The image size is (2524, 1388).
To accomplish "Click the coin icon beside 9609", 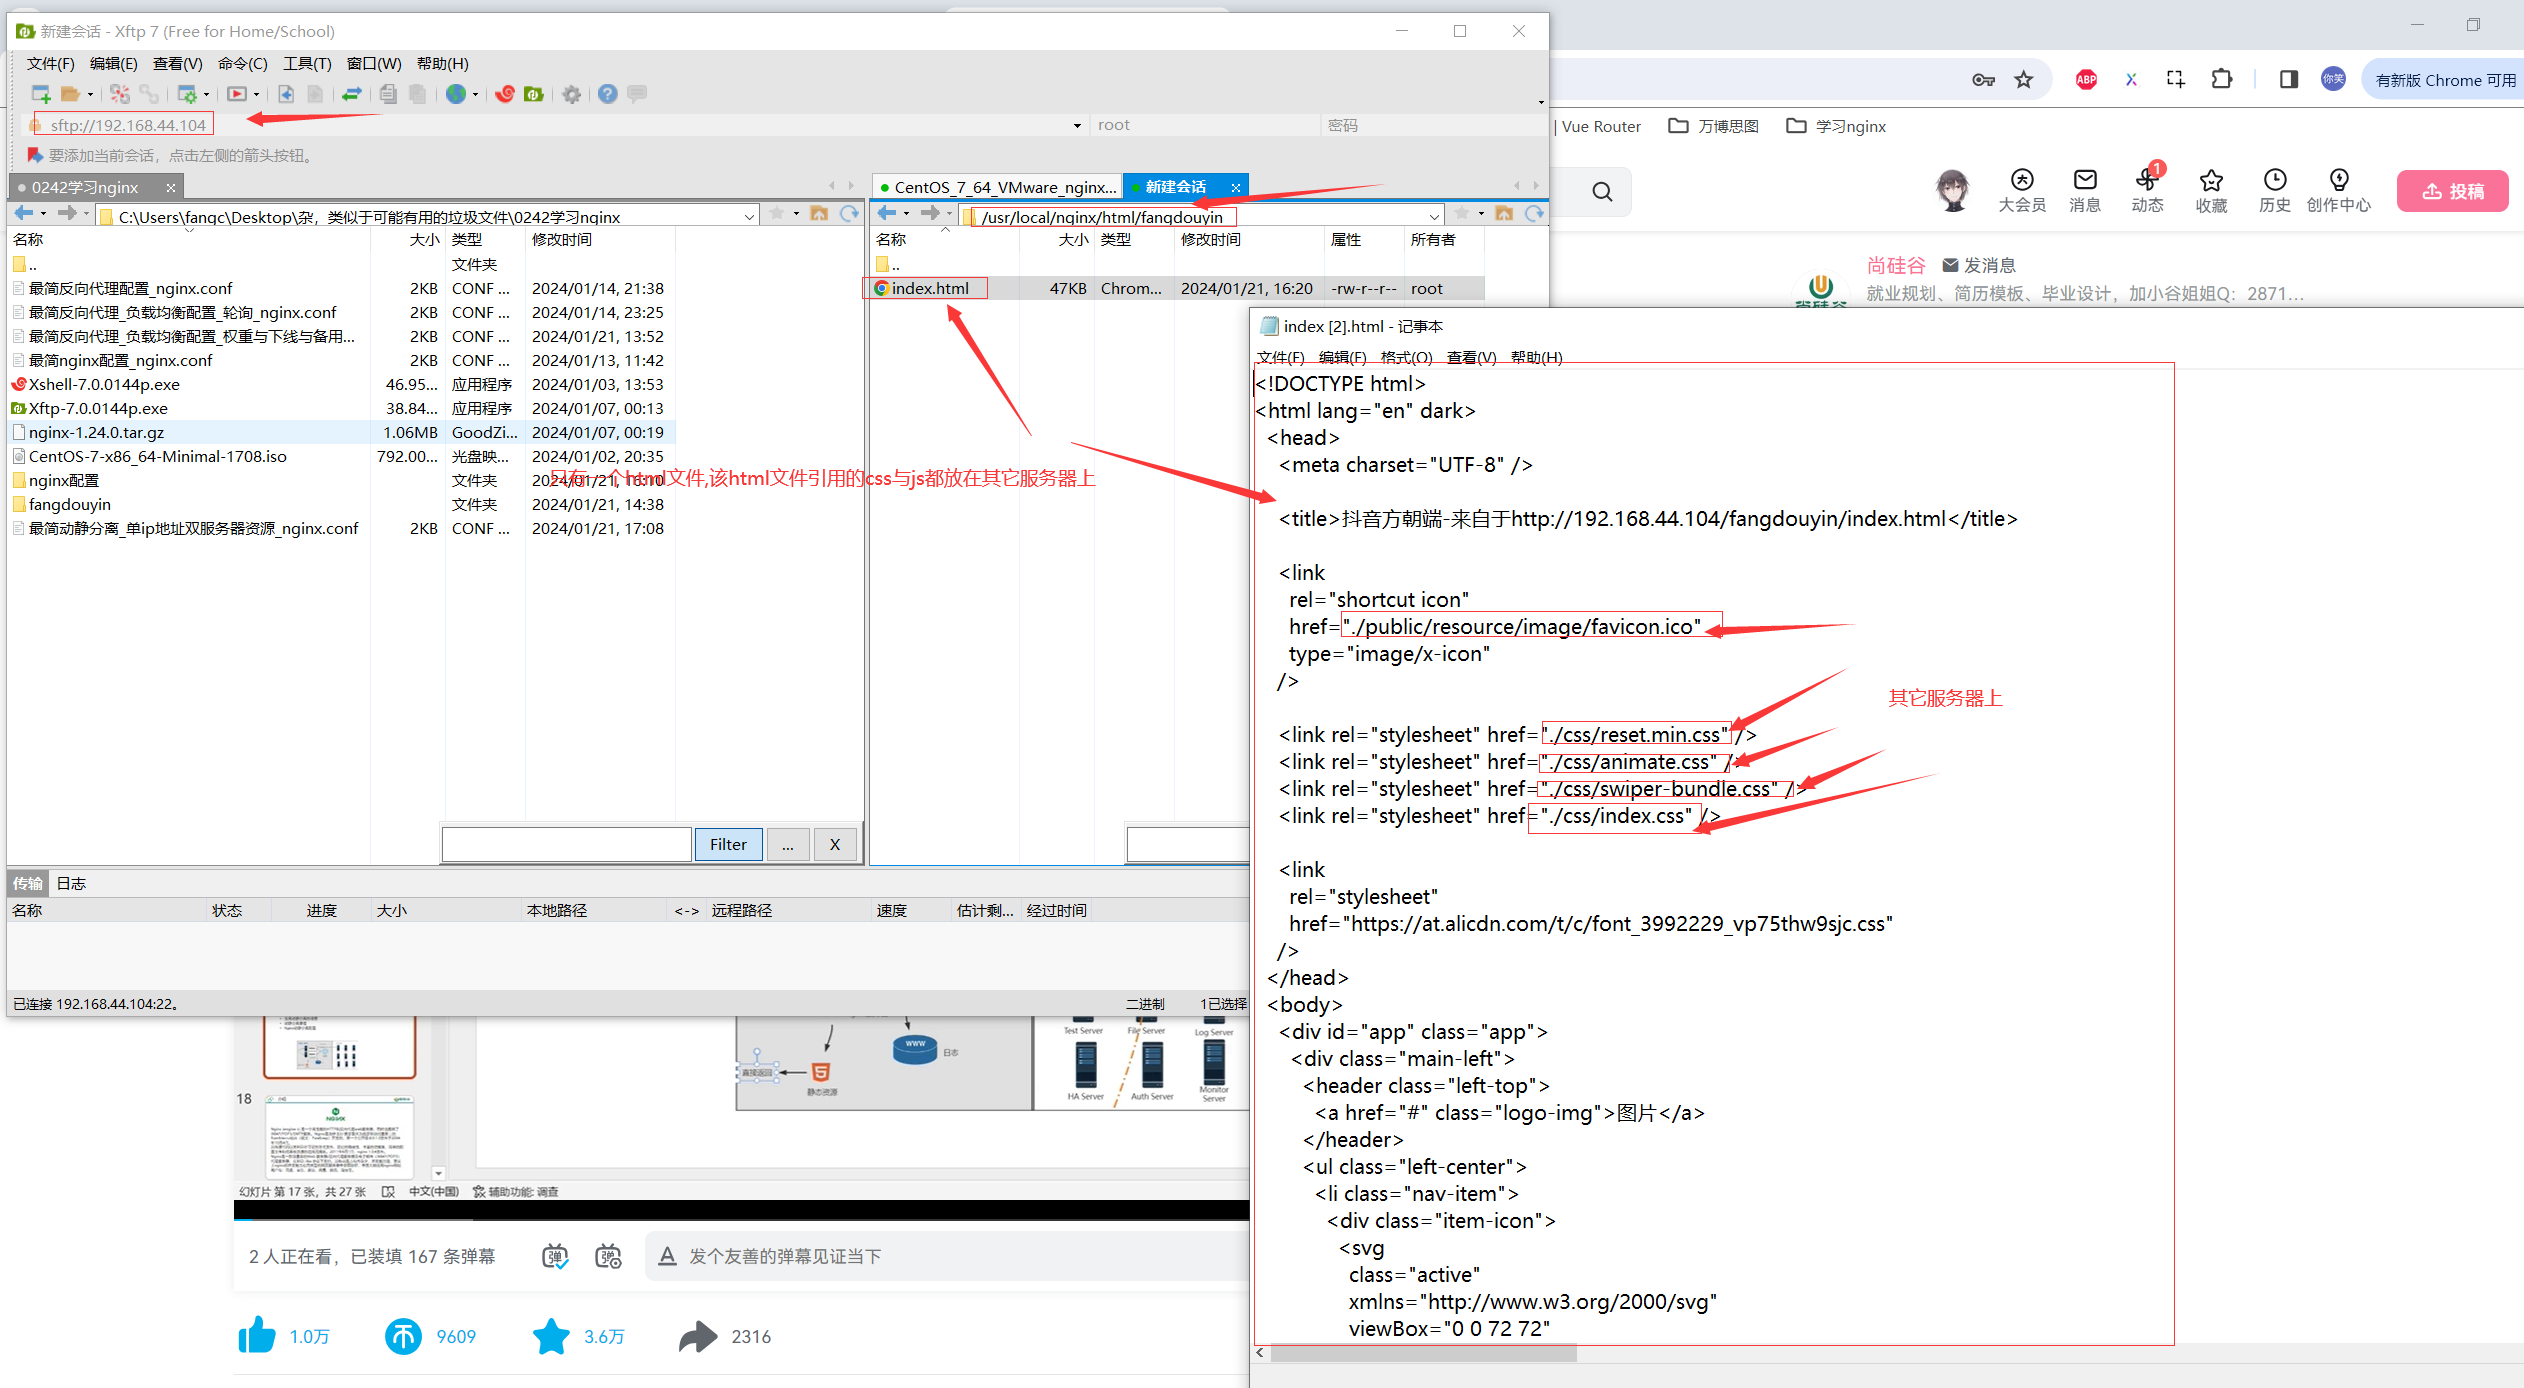I will click(x=403, y=1336).
